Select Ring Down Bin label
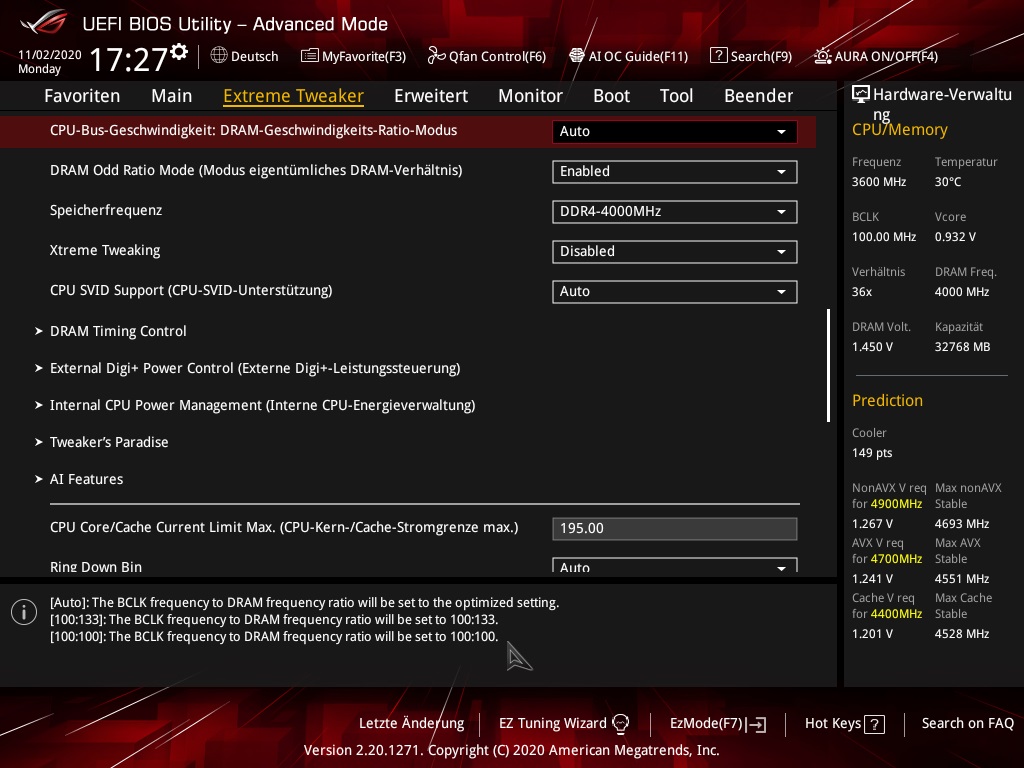Image resolution: width=1024 pixels, height=768 pixels. [96, 567]
